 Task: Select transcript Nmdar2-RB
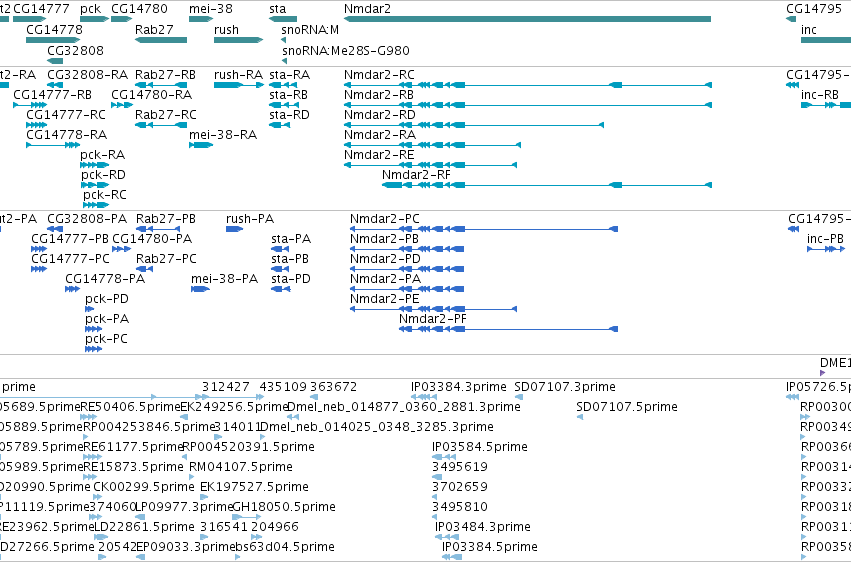click(x=379, y=94)
